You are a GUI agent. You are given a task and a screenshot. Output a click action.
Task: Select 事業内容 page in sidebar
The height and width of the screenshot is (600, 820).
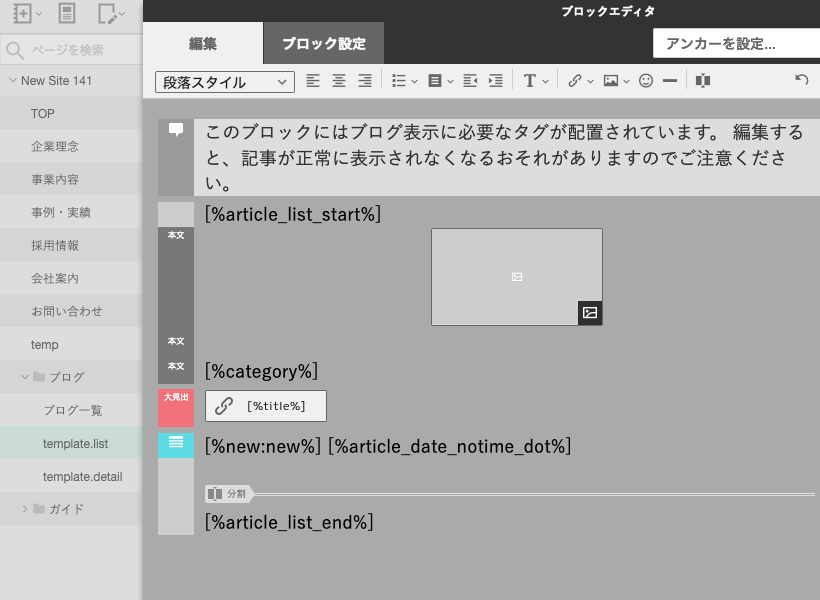[x=71, y=179]
